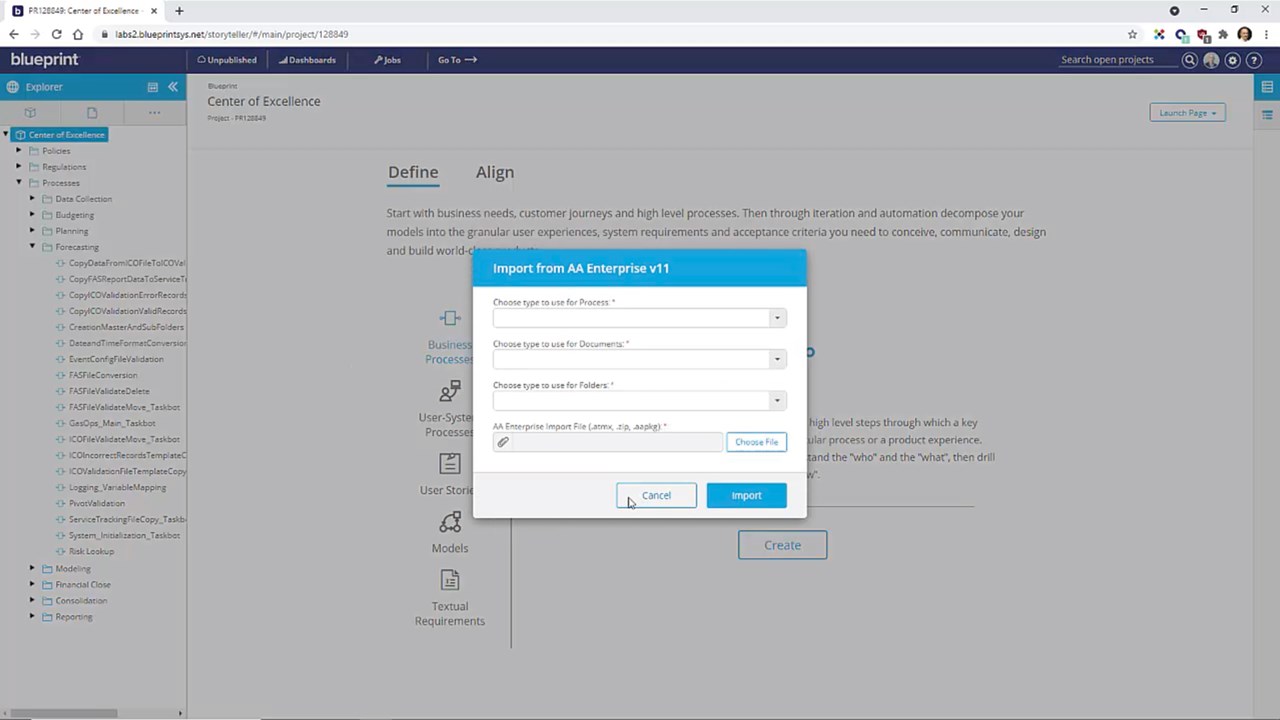Open the Chrome profile avatar
1280x720 pixels.
click(1244, 34)
